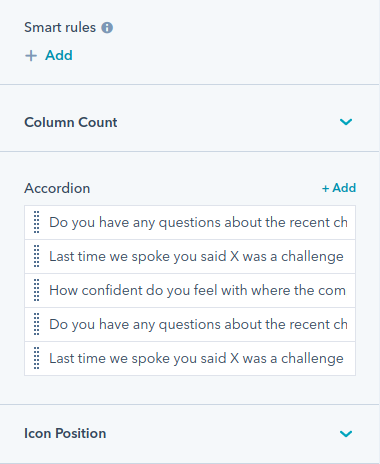
Task: Expand the Icon Position chevron
Action: click(x=346, y=434)
